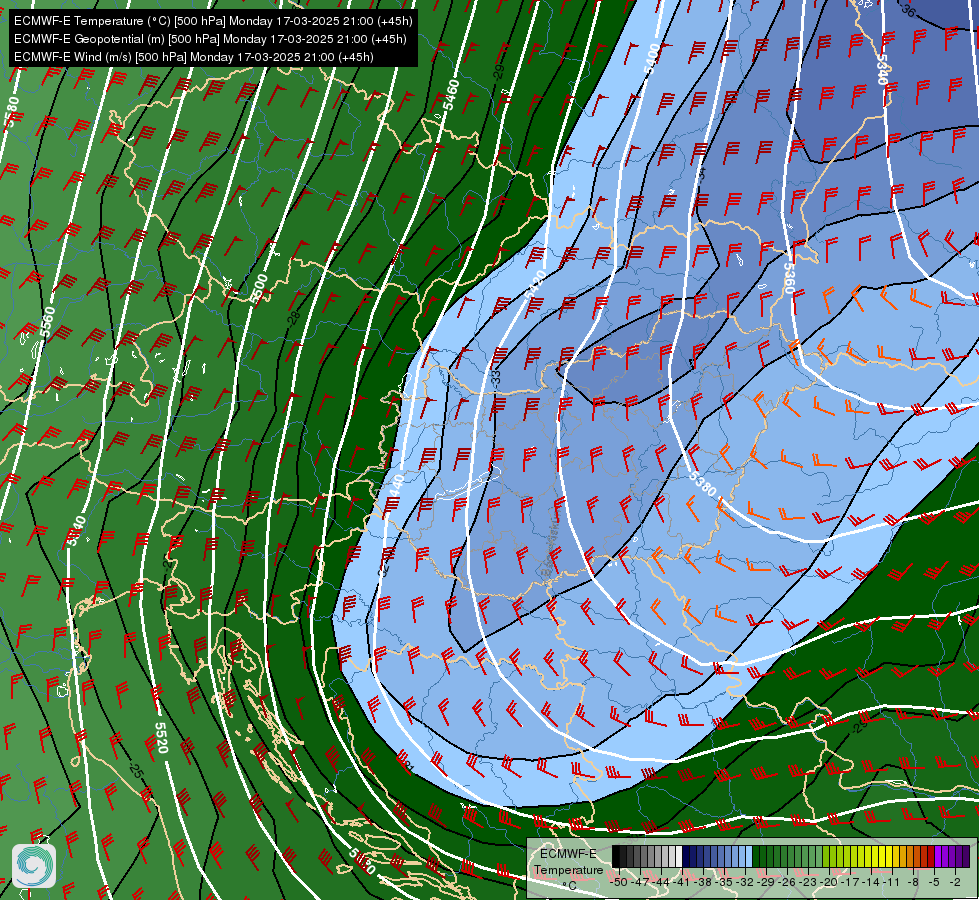Image resolution: width=979 pixels, height=900 pixels.
Task: Click the 5380 geopotential contour label
Action: point(704,484)
